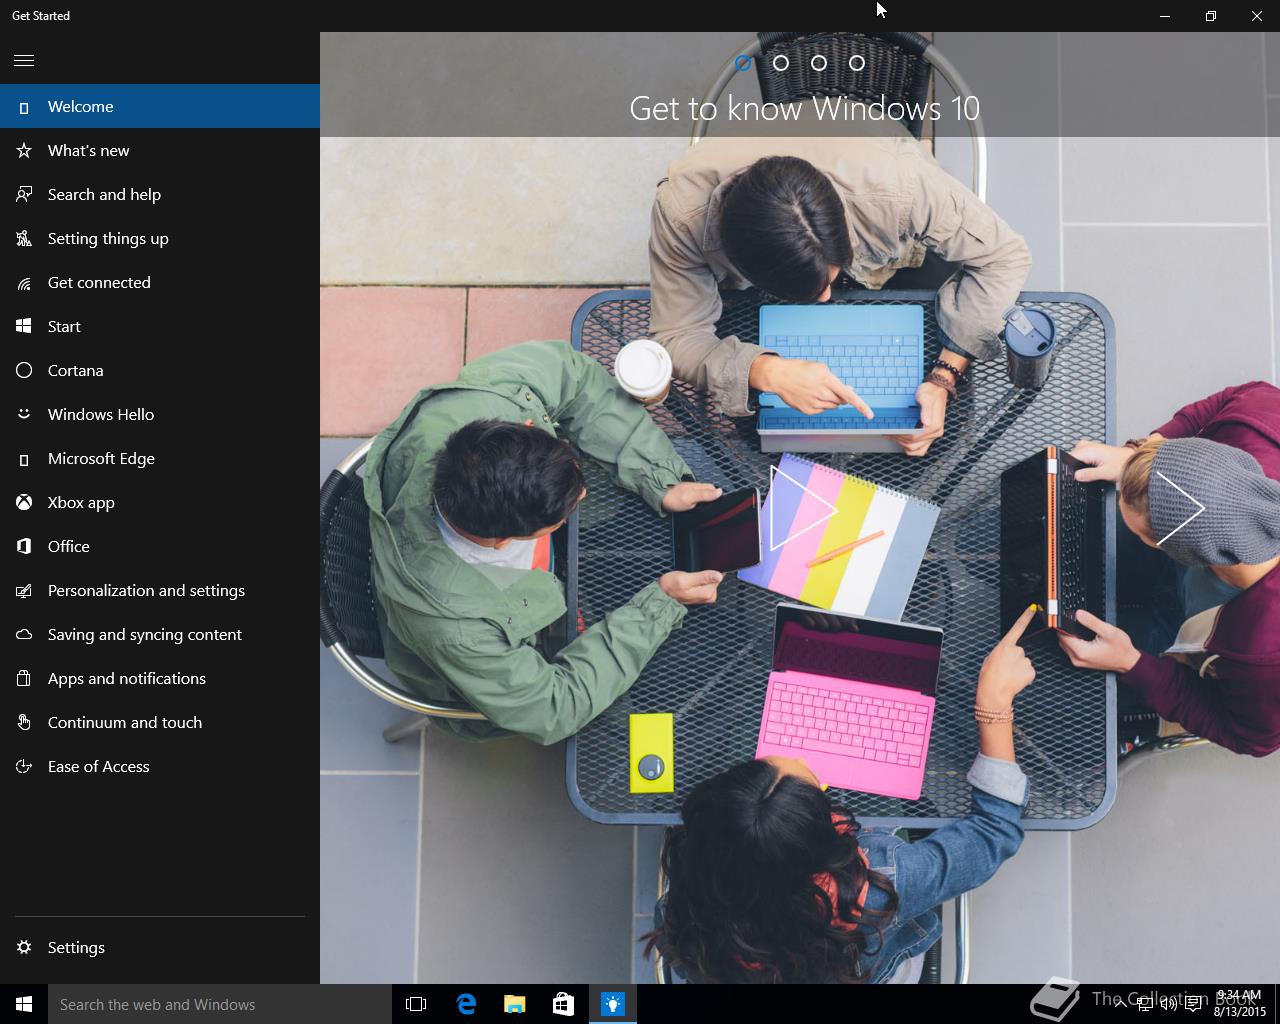1280x1024 pixels.
Task: Select Office in the sidebar
Action: [x=160, y=547]
